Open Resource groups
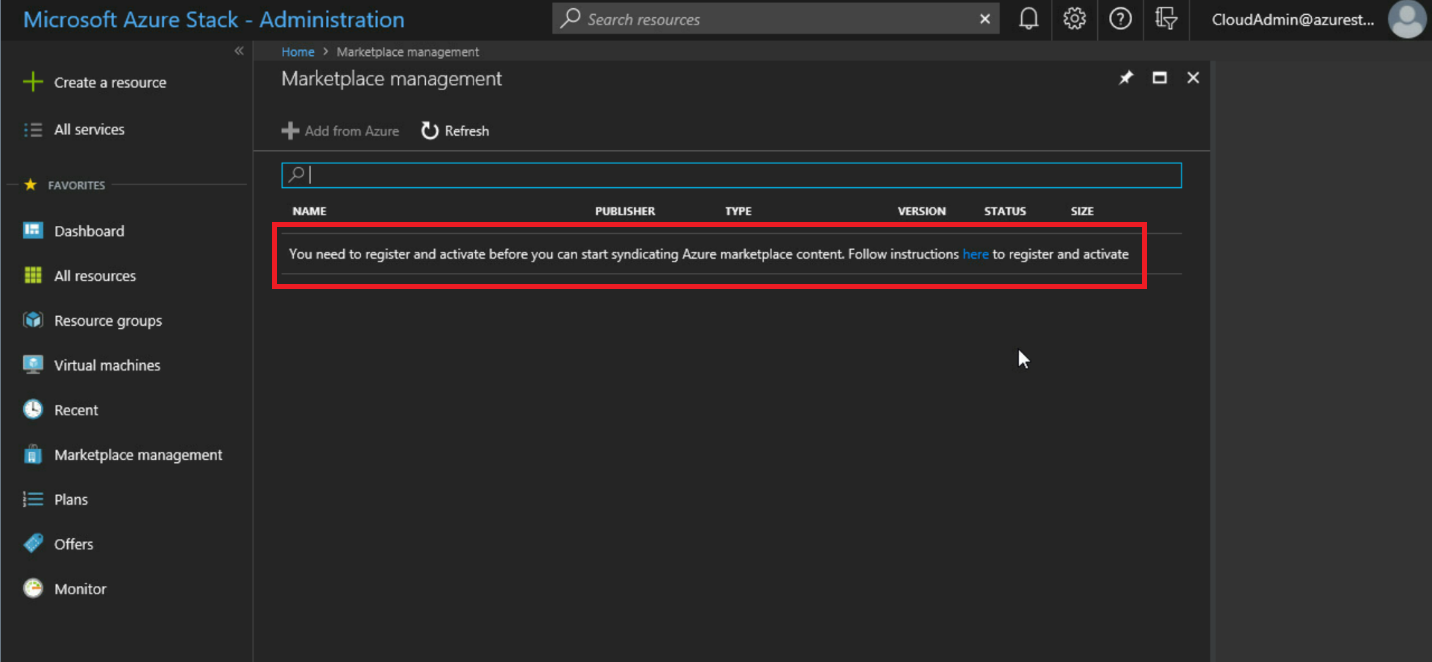The image size is (1432, 662). point(106,320)
